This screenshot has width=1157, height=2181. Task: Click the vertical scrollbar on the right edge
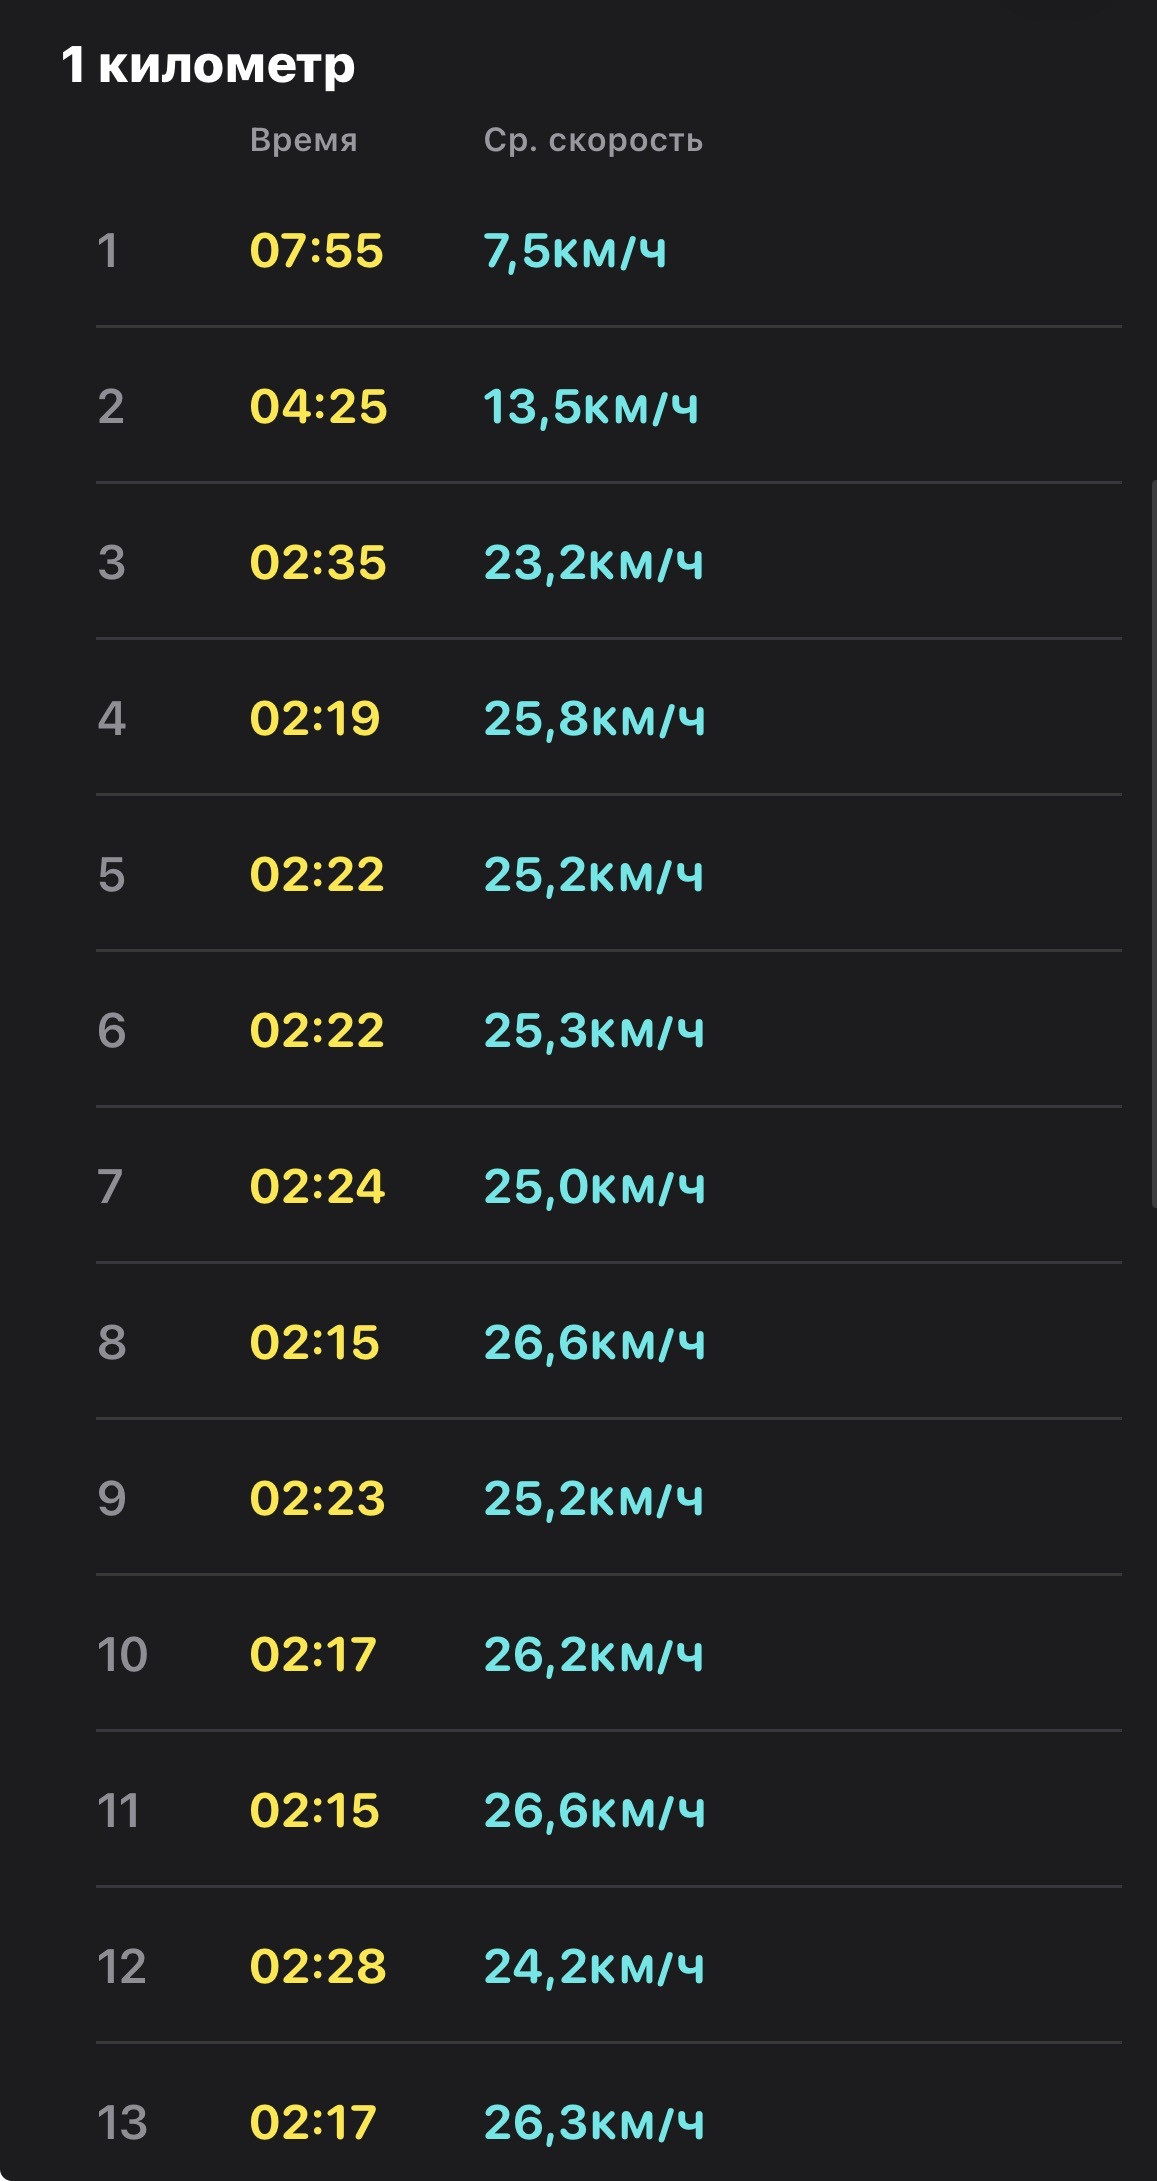[1153, 843]
